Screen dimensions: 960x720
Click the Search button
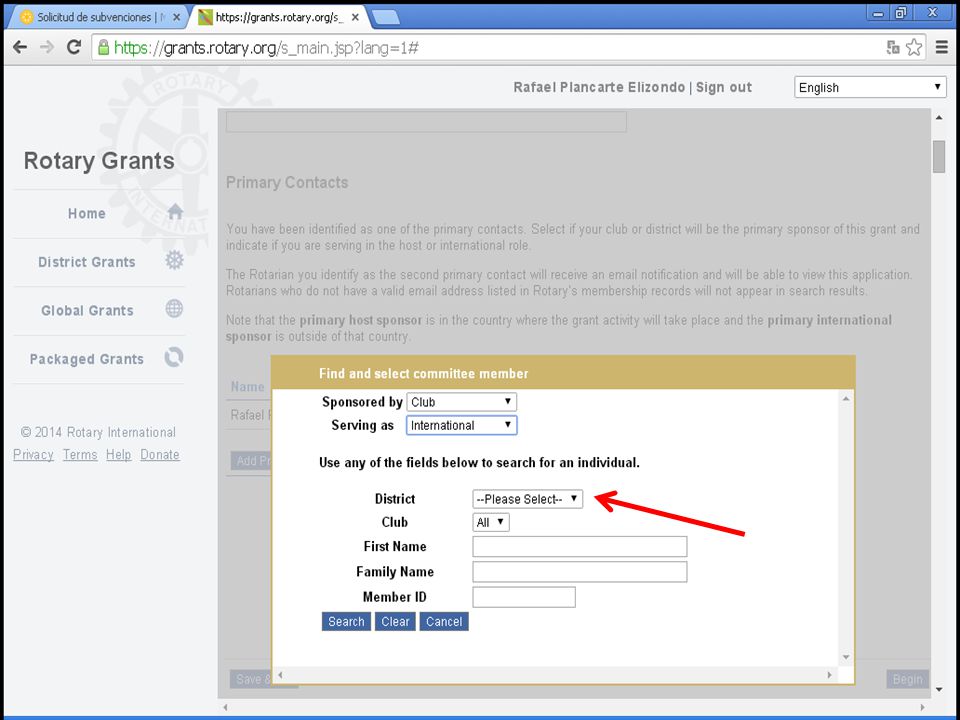pos(346,621)
